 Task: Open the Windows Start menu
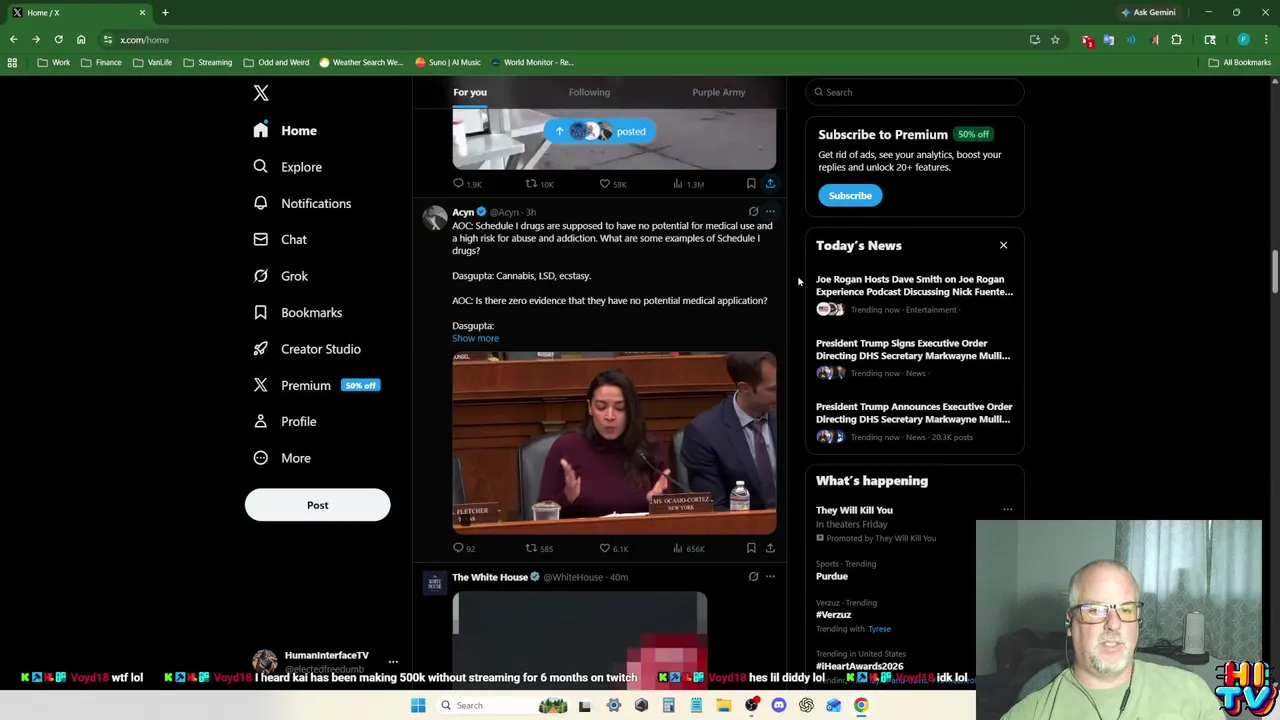418,705
